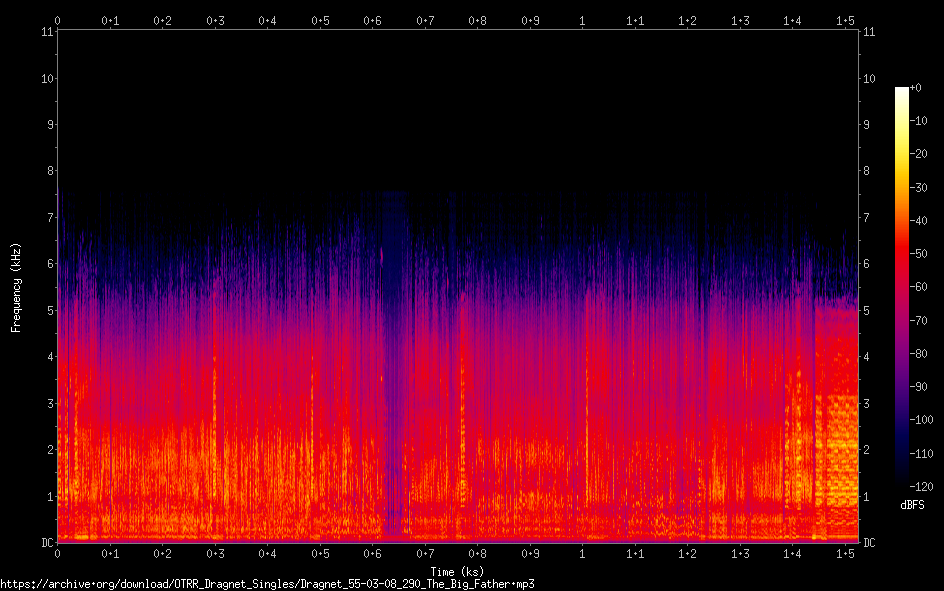Viewport: 944px width, 591px height.
Task: Click the 1.3 tick on bottom time axis
Action: pyautogui.click(x=740, y=553)
